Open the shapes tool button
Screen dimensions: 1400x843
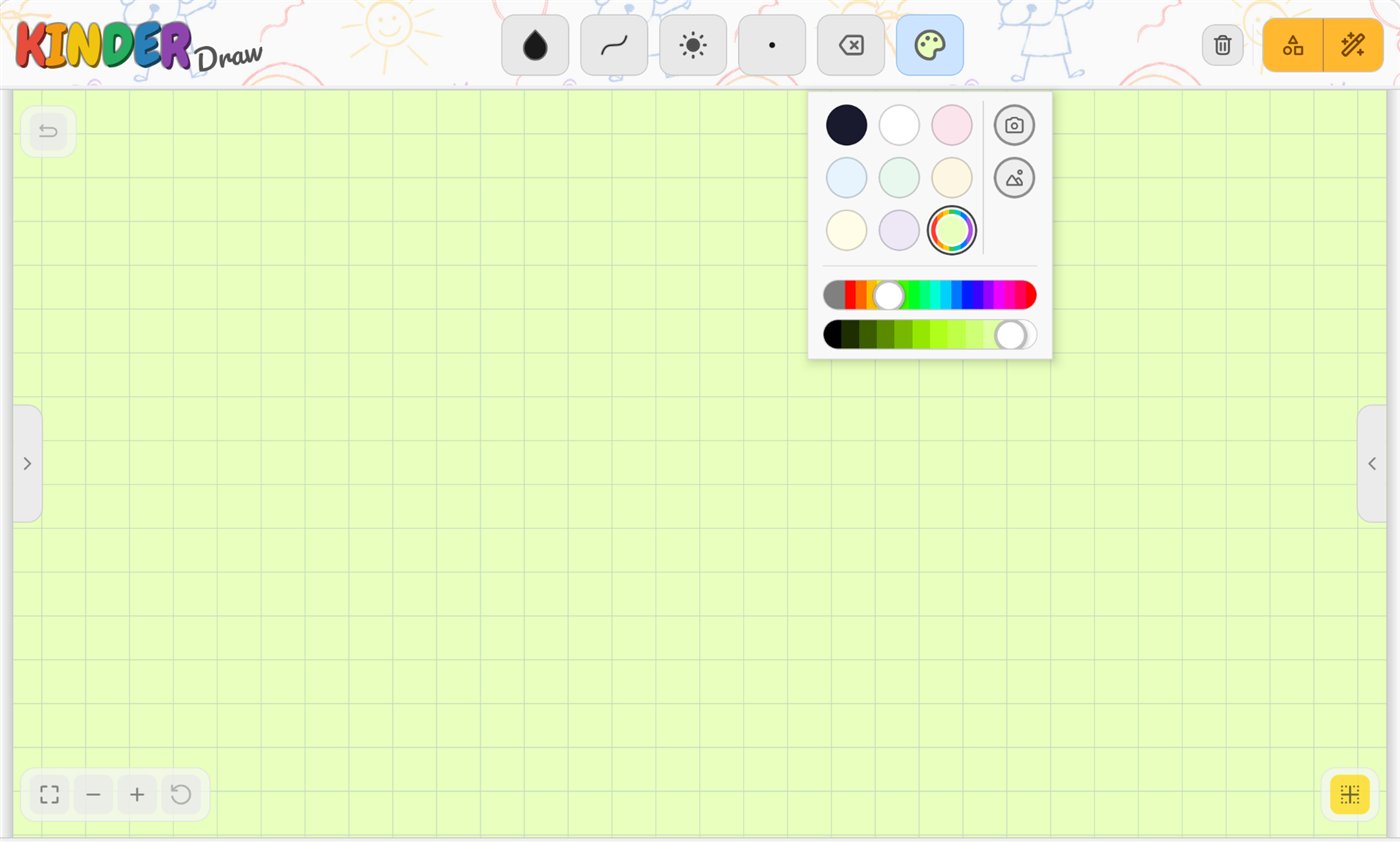click(1293, 45)
